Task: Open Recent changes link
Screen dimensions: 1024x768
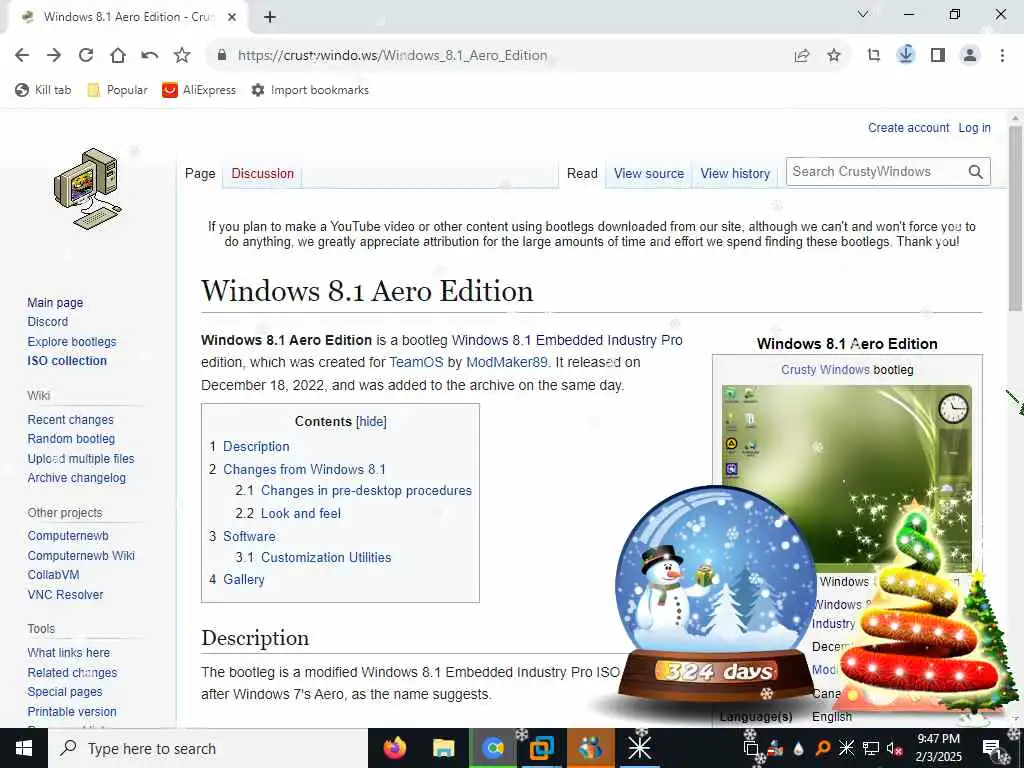Action: [x=71, y=420]
